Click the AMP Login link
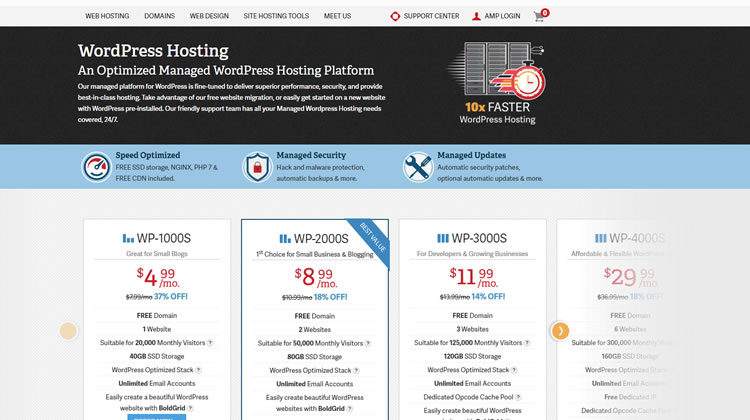 pos(502,16)
